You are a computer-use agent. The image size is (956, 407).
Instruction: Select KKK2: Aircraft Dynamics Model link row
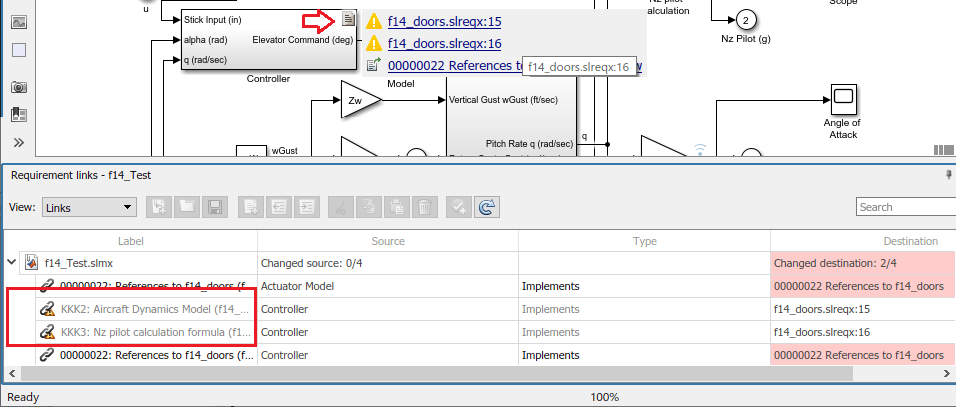[x=478, y=309]
